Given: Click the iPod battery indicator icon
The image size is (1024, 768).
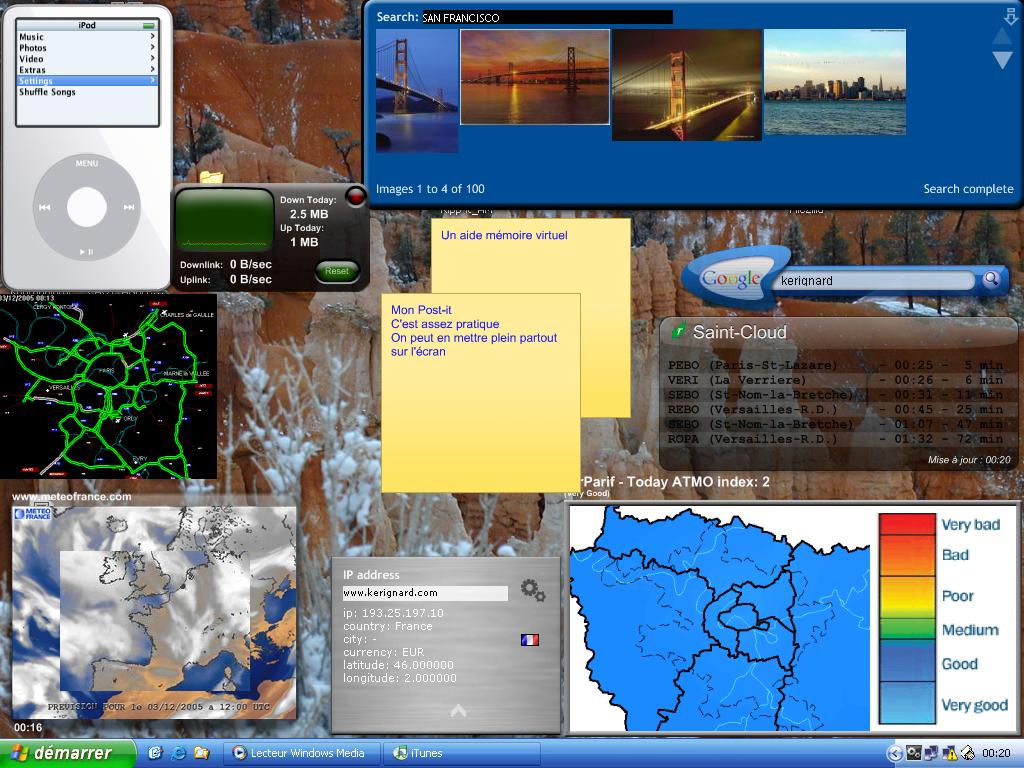Looking at the screenshot, I should [150, 25].
